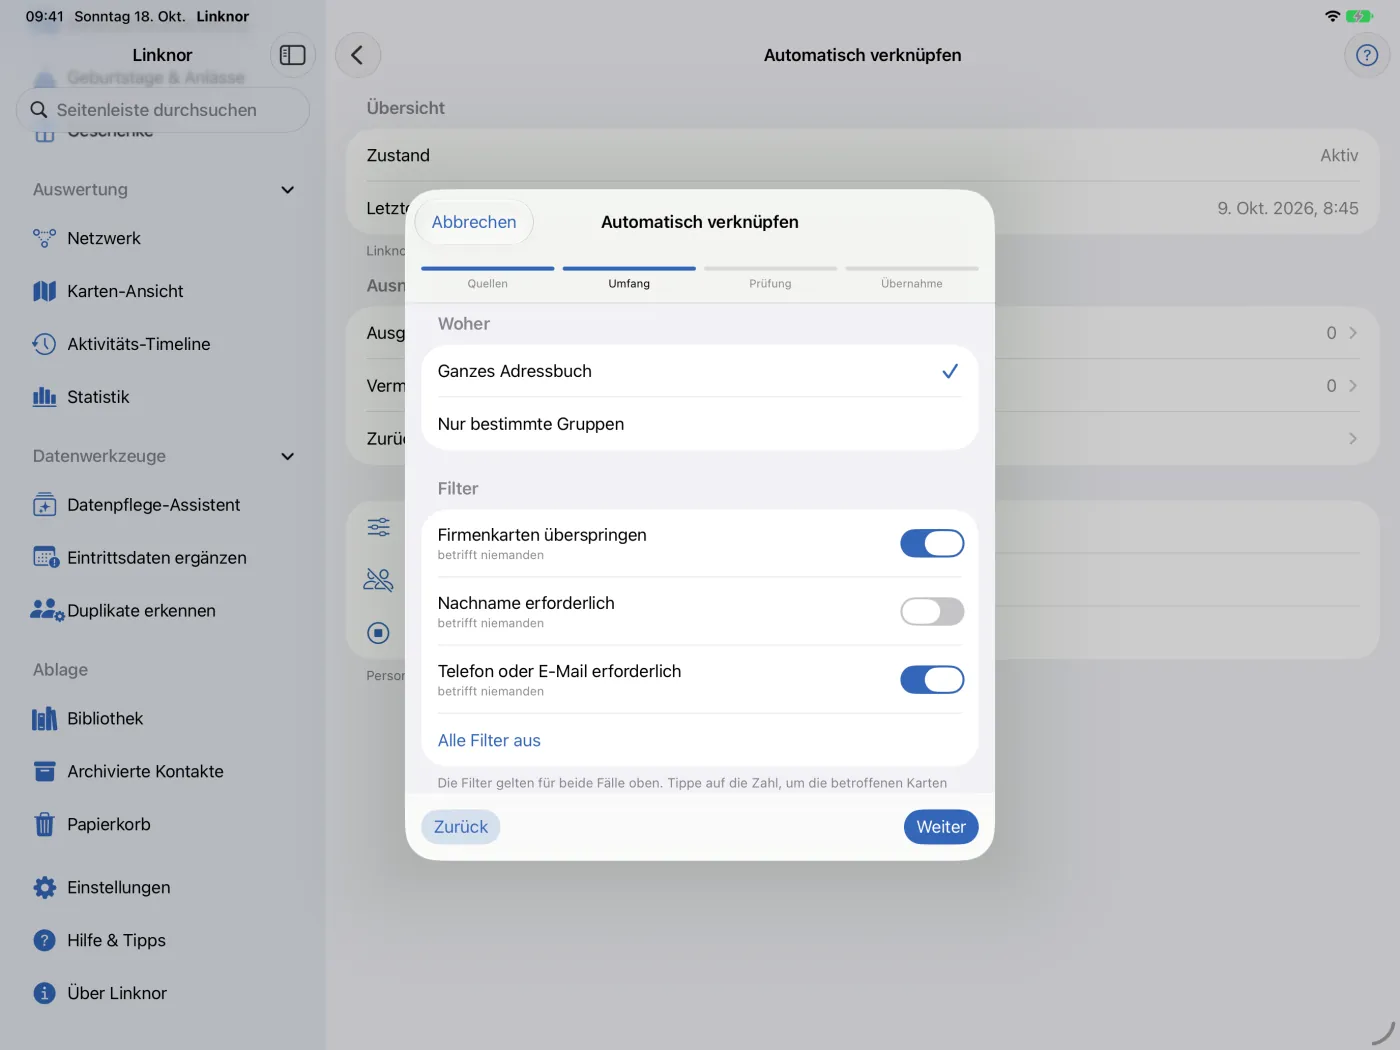Jump to the Prüfung step
This screenshot has width=1400, height=1050.
[x=770, y=278]
